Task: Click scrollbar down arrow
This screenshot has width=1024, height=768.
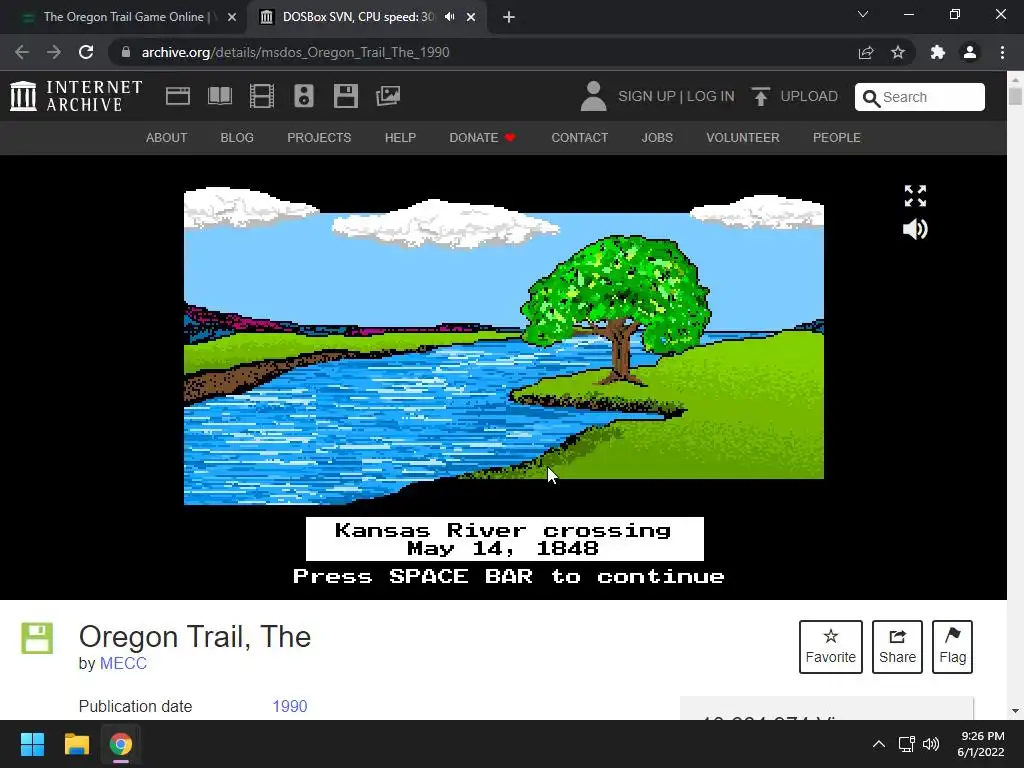Action: (1015, 711)
